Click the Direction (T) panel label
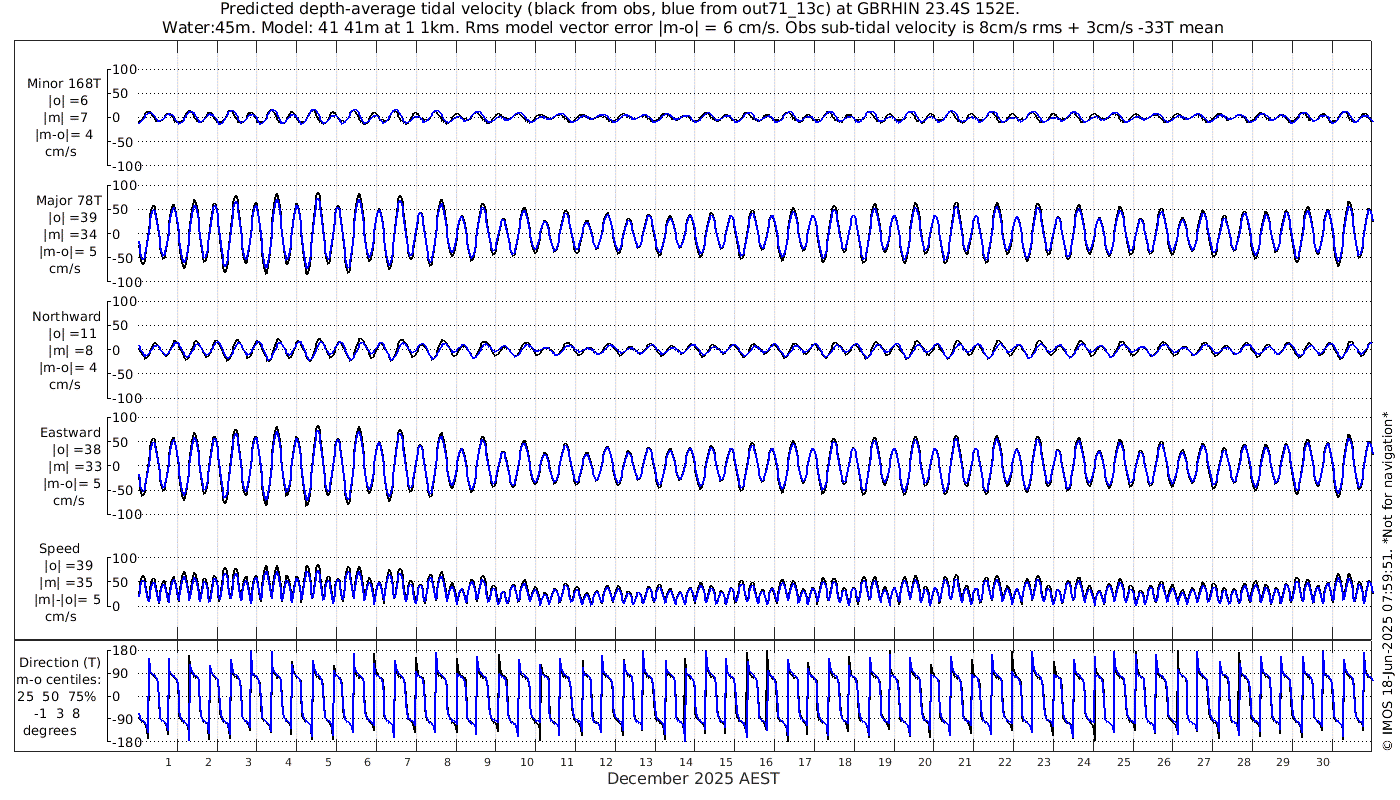 [x=60, y=662]
